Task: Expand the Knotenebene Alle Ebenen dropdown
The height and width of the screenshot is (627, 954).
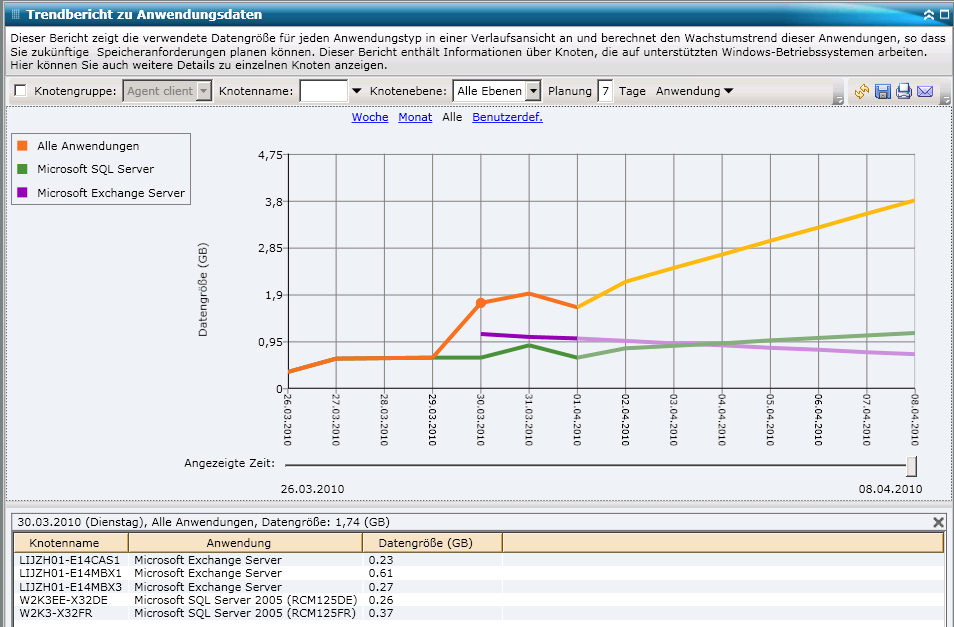Action: 533,91
